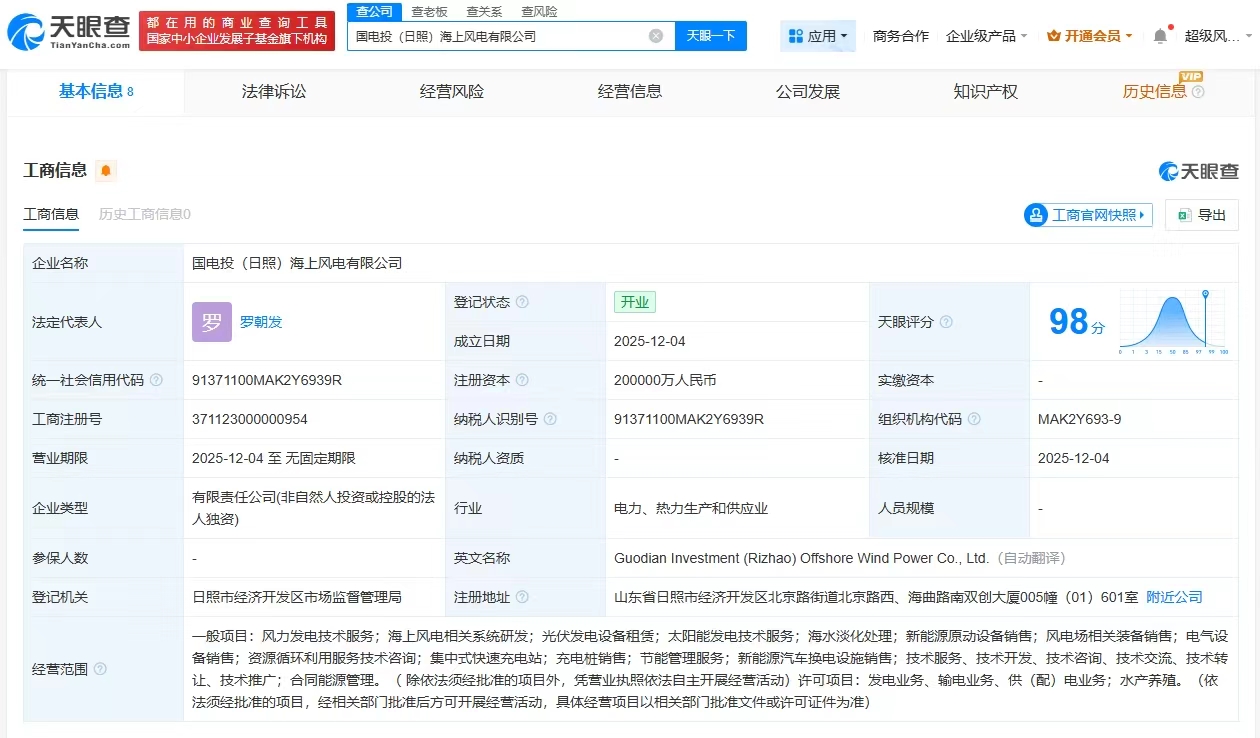1260x738 pixels.
Task: Click the help icon beside 统一社会信用代码
Action: 156,380
